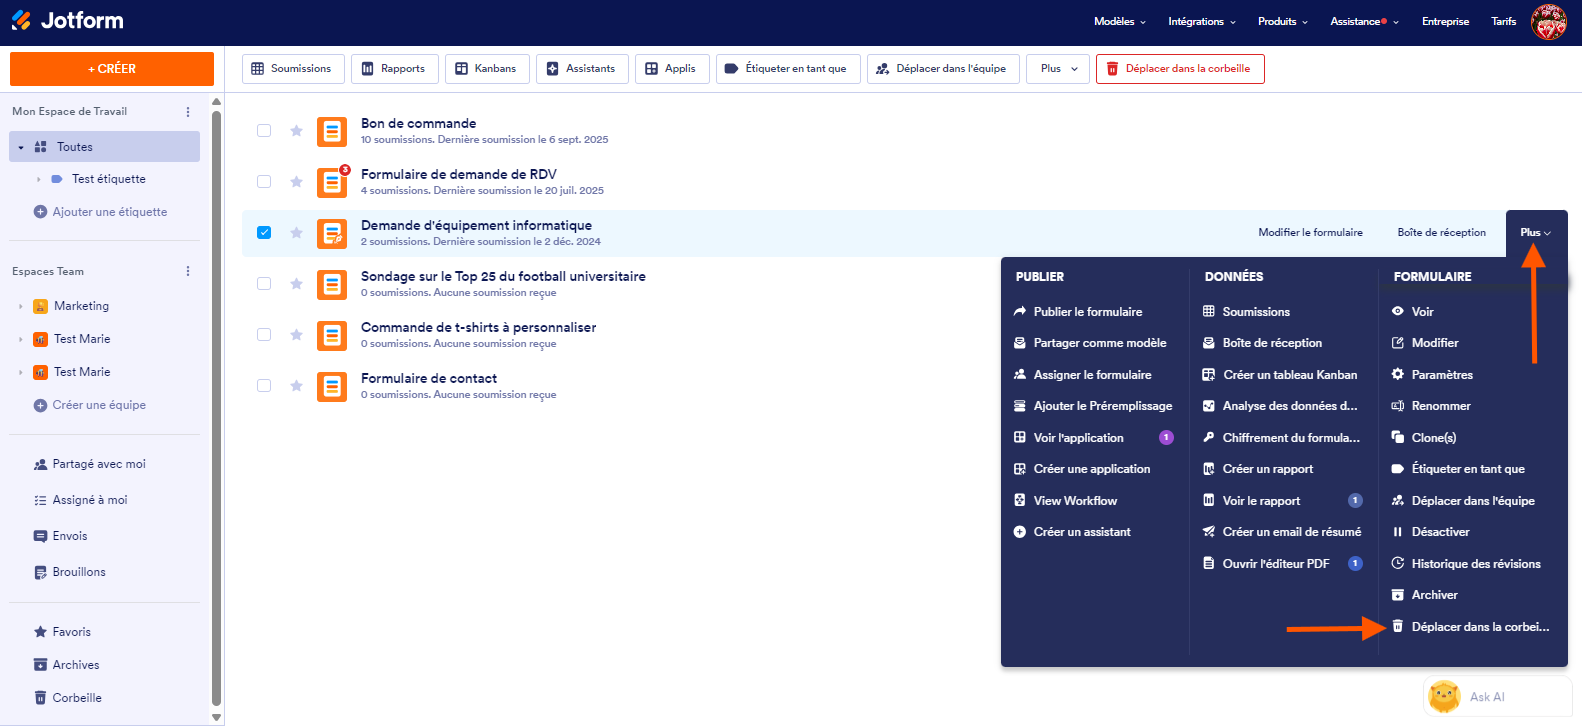The height and width of the screenshot is (726, 1582).
Task: Star Formulaire de demande de RDV
Action: coord(296,181)
